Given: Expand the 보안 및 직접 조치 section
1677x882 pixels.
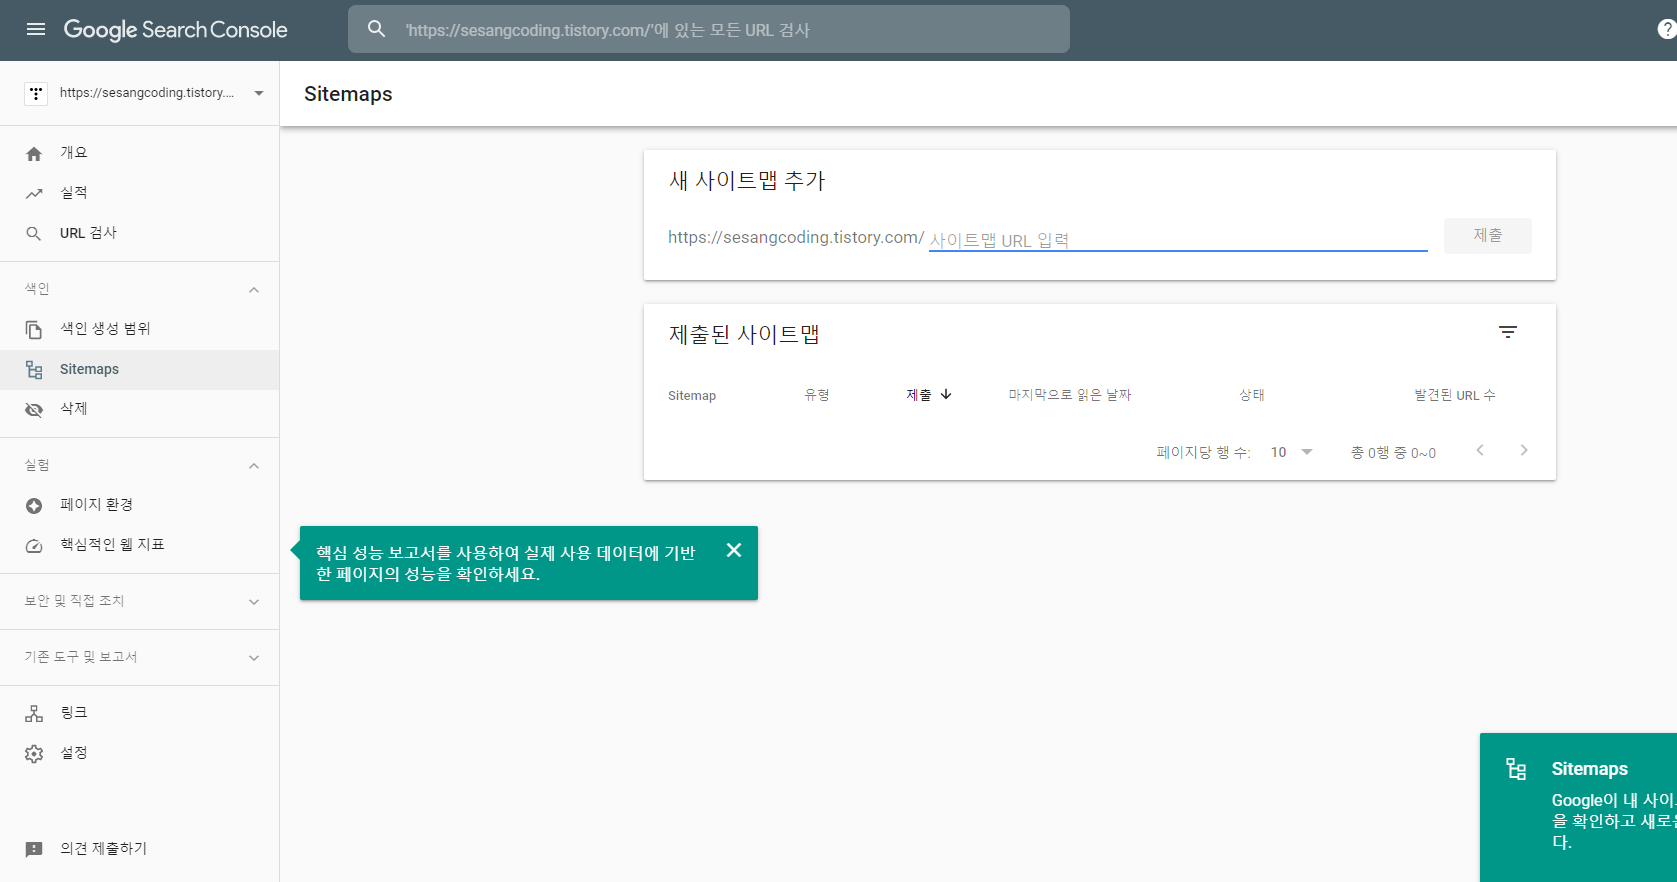Looking at the screenshot, I should (254, 602).
